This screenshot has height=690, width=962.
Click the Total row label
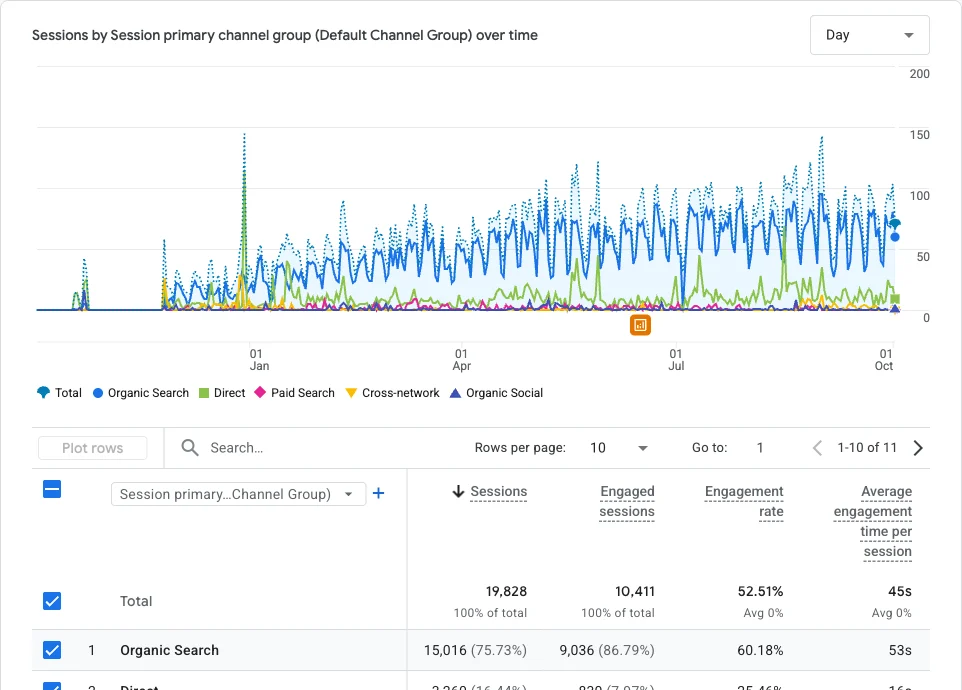pyautogui.click(x=136, y=601)
